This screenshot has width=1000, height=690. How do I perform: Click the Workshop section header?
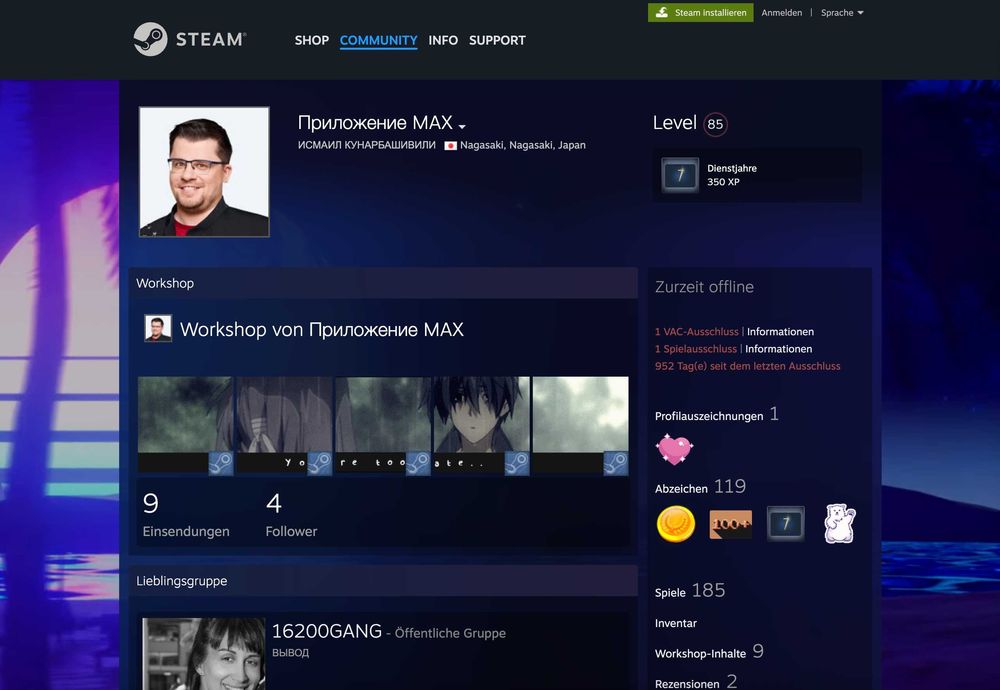pos(383,283)
